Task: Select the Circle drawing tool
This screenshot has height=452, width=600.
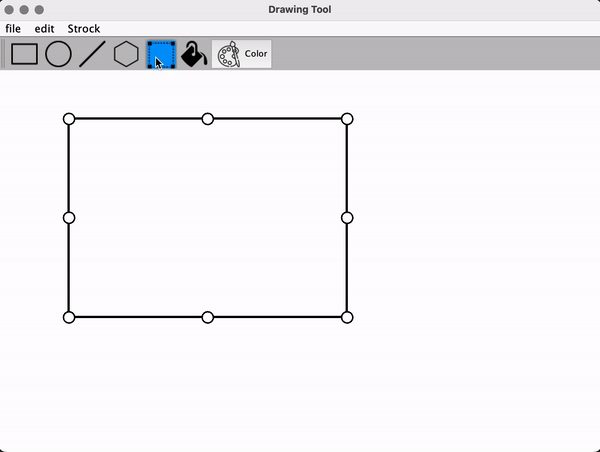Action: (x=58, y=54)
